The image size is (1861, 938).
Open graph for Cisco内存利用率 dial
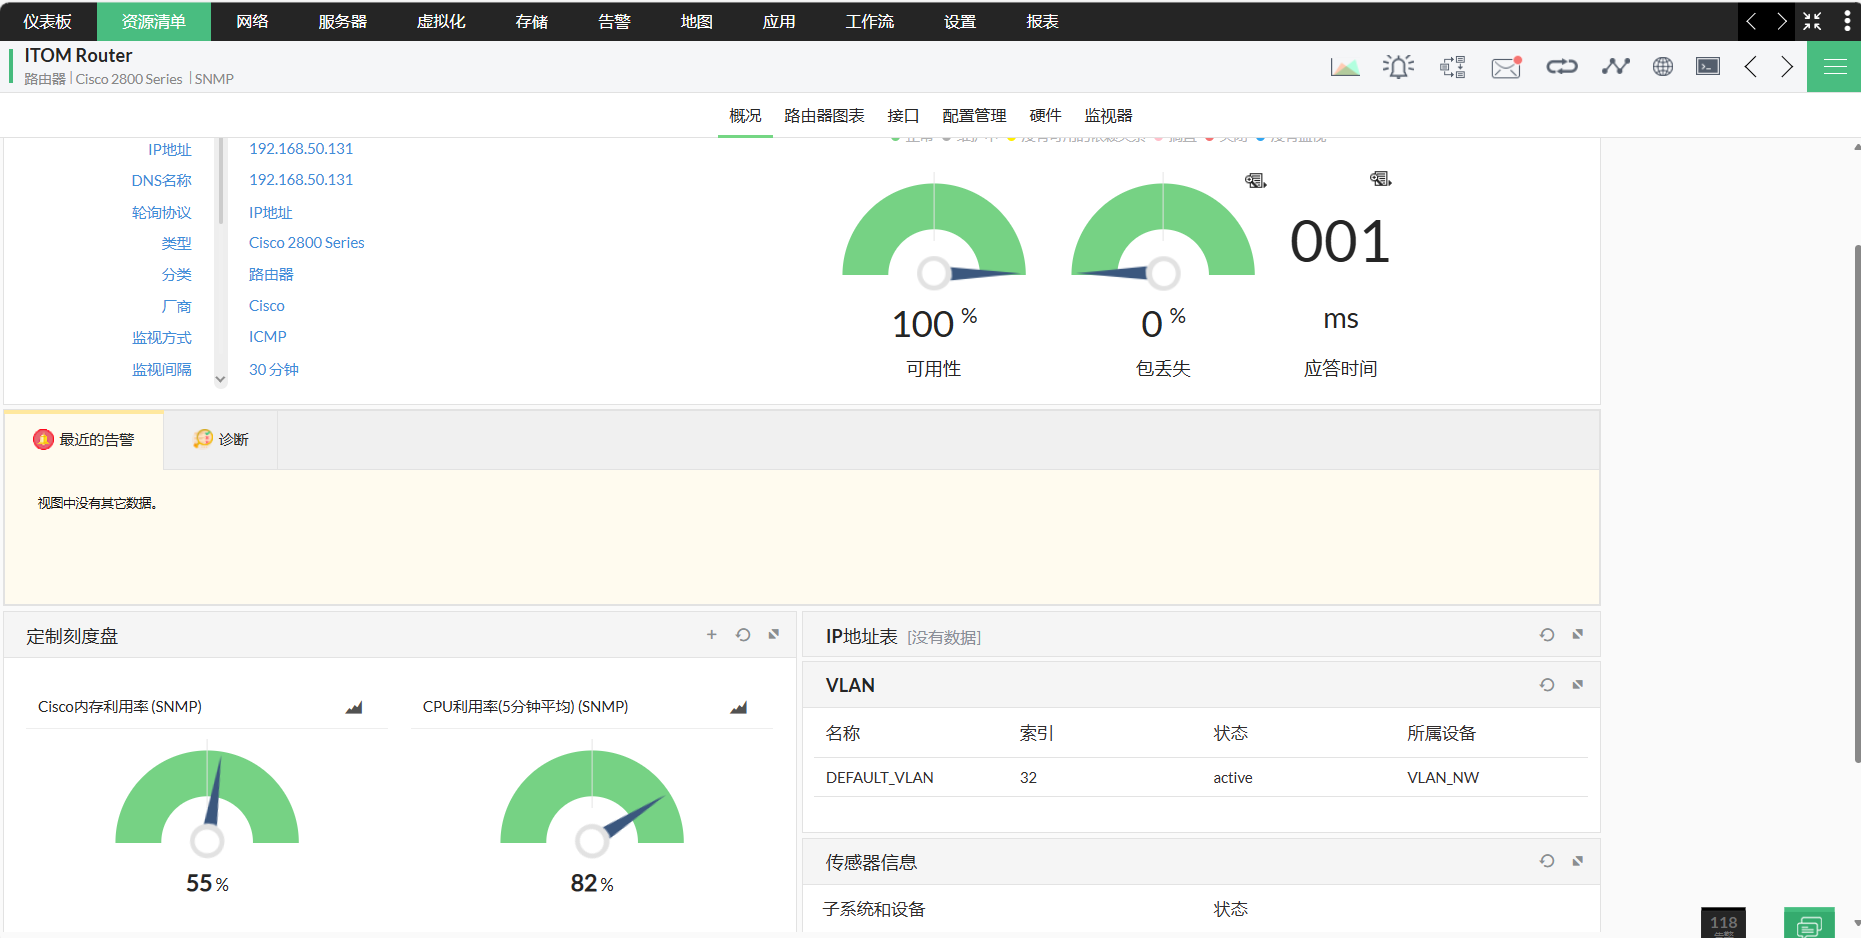(354, 708)
